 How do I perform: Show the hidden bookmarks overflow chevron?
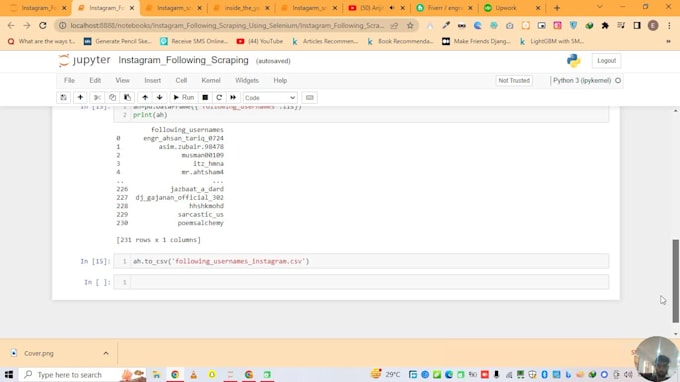[668, 41]
